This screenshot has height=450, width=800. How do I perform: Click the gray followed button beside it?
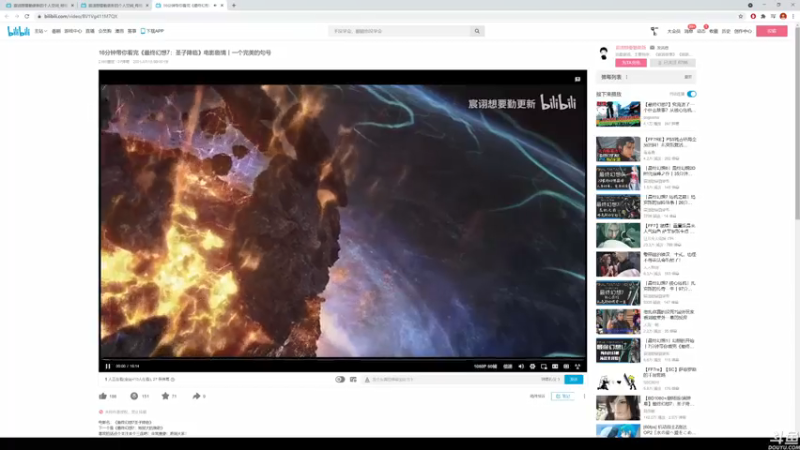coord(673,63)
